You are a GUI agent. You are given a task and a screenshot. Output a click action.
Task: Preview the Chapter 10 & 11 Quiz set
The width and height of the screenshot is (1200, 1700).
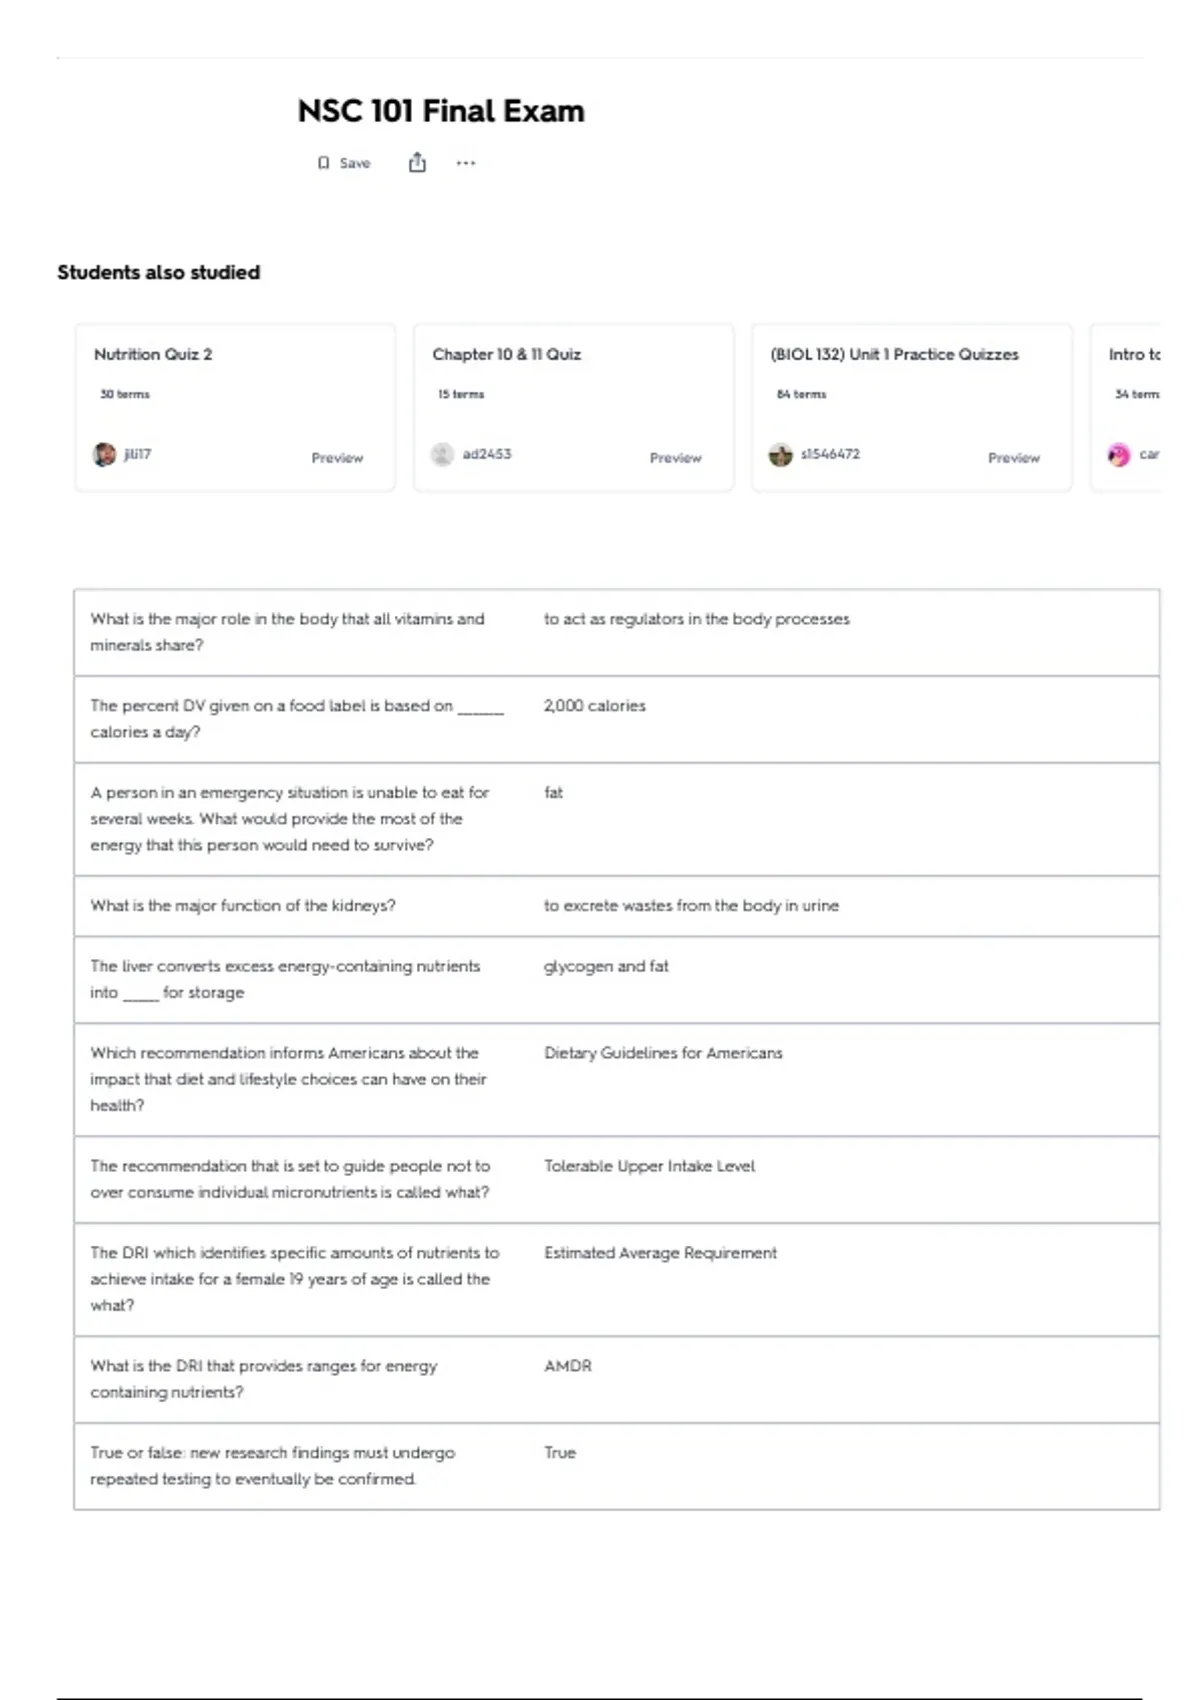pyautogui.click(x=675, y=458)
